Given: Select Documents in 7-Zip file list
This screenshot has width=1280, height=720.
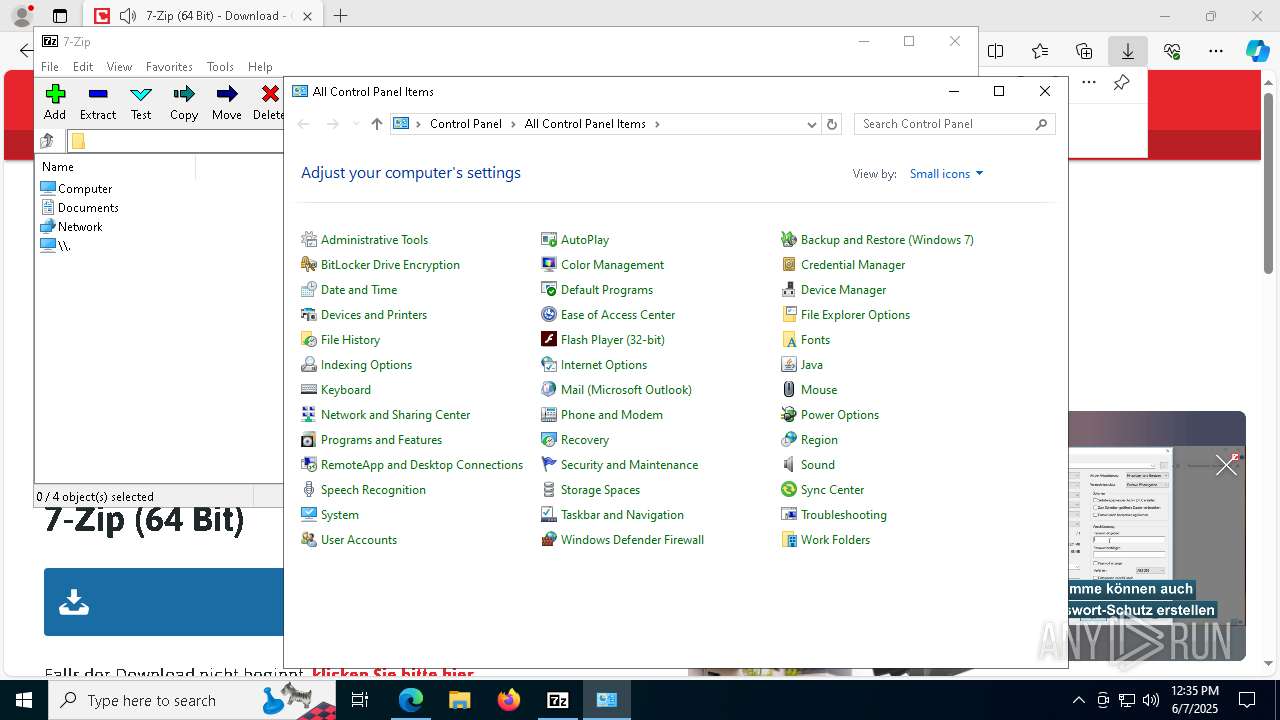Looking at the screenshot, I should point(79,207).
